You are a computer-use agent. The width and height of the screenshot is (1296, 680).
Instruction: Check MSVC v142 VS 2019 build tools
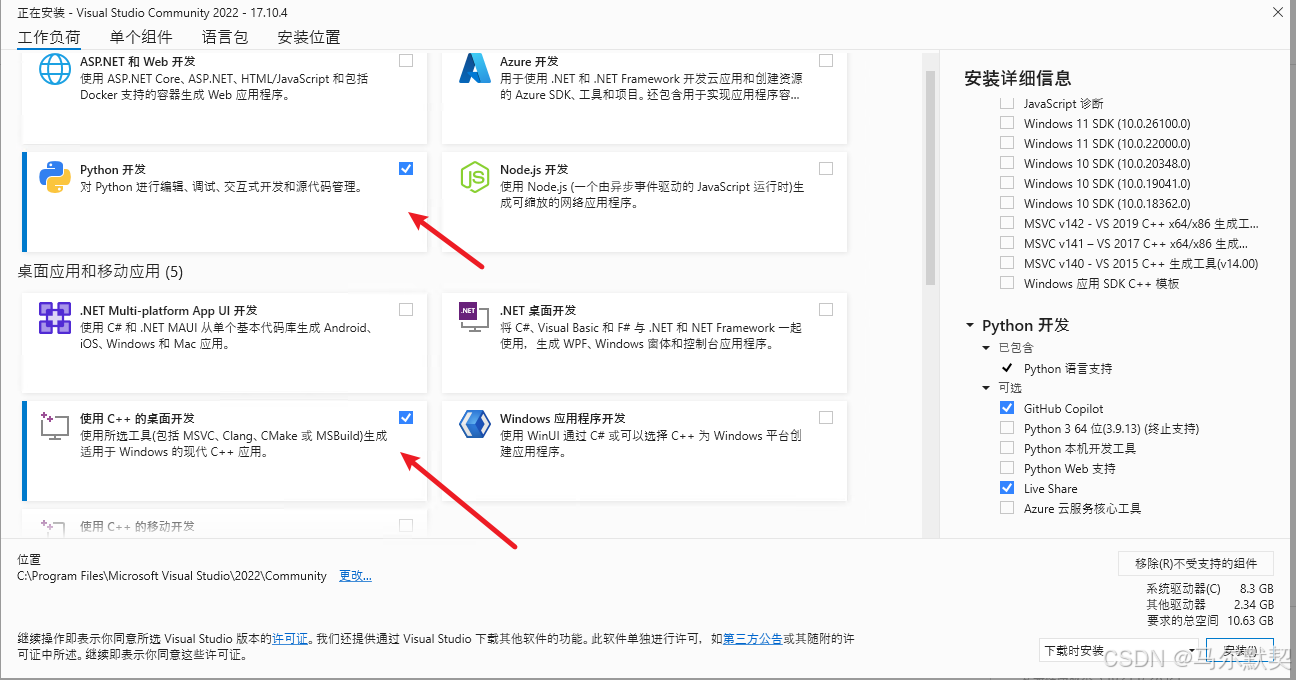click(1007, 223)
